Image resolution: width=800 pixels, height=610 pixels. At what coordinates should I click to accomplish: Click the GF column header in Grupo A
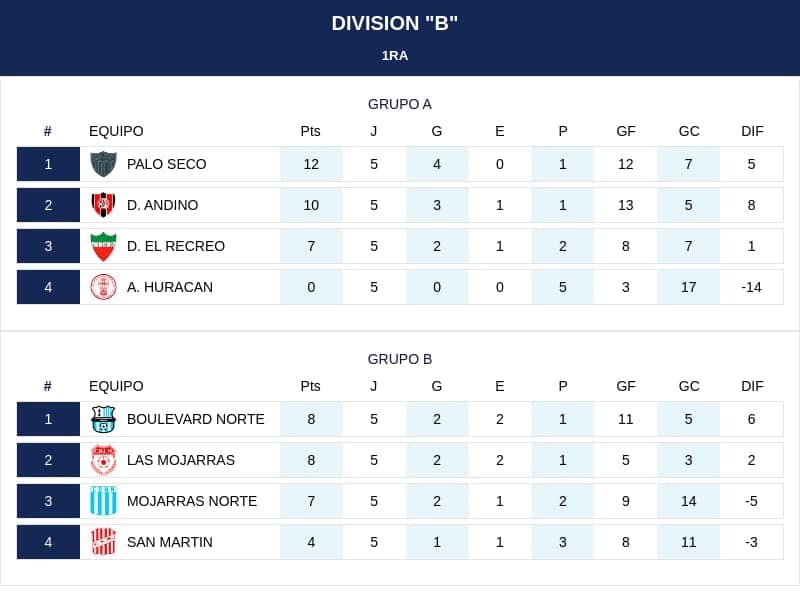point(626,132)
